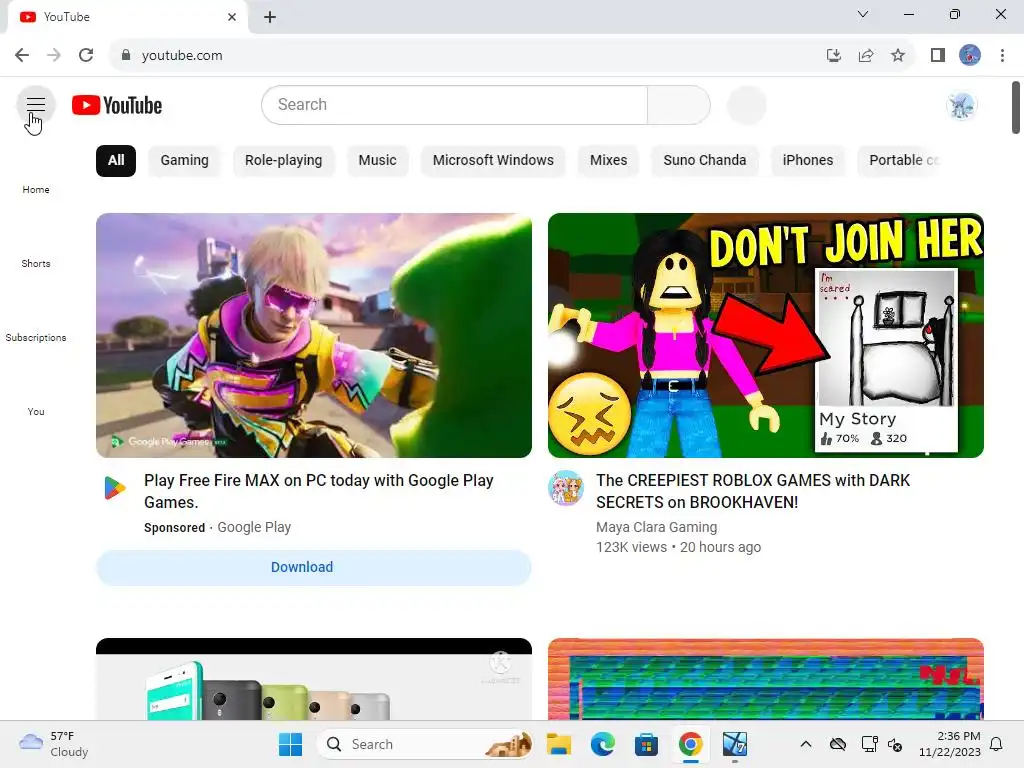Open the colorful phones video thumbnail
Image resolution: width=1024 pixels, height=768 pixels.
click(313, 679)
